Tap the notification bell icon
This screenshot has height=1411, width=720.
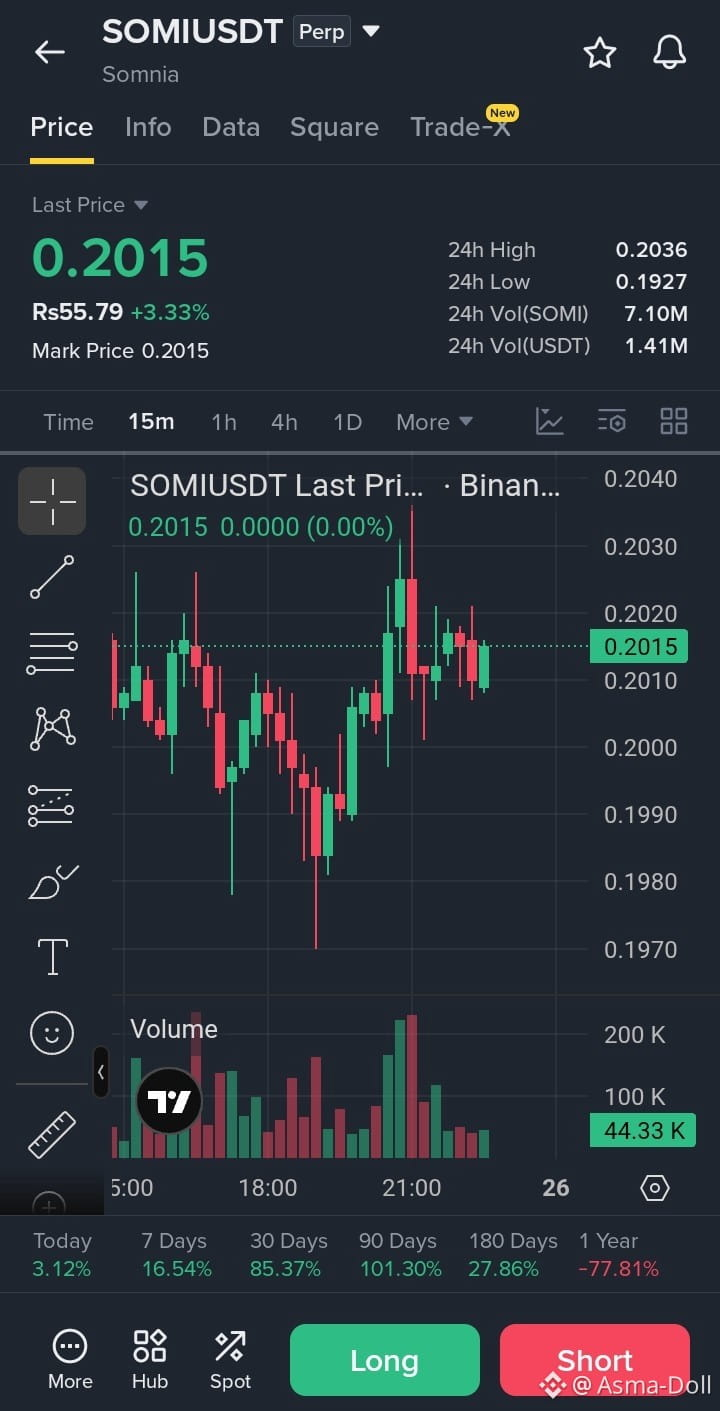click(x=669, y=52)
